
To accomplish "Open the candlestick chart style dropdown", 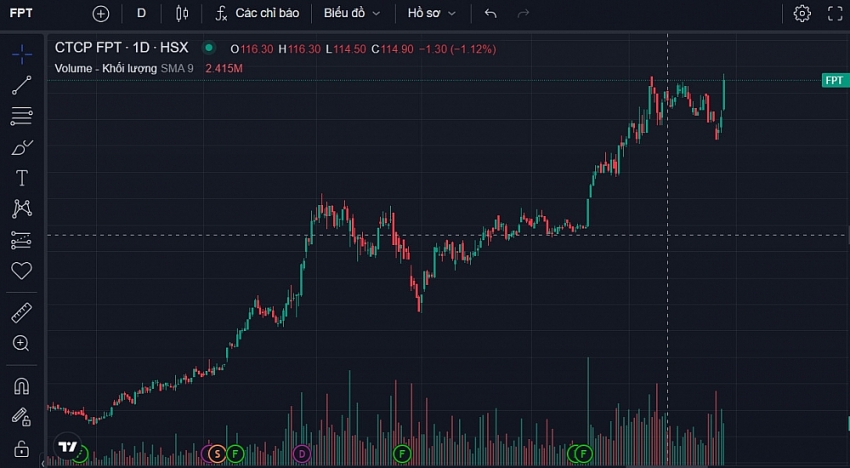I will 181,14.
